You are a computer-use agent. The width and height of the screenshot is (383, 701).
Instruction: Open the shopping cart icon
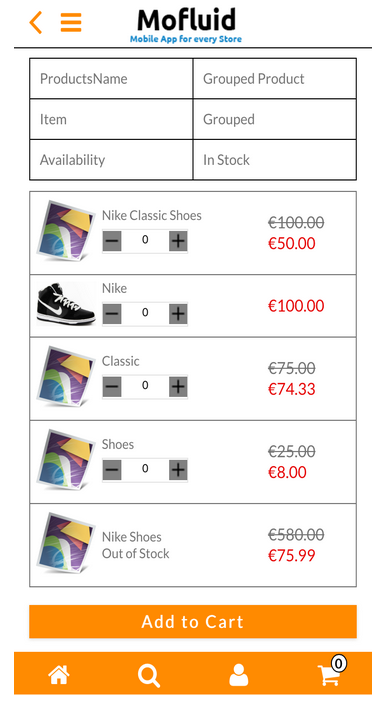331,674
